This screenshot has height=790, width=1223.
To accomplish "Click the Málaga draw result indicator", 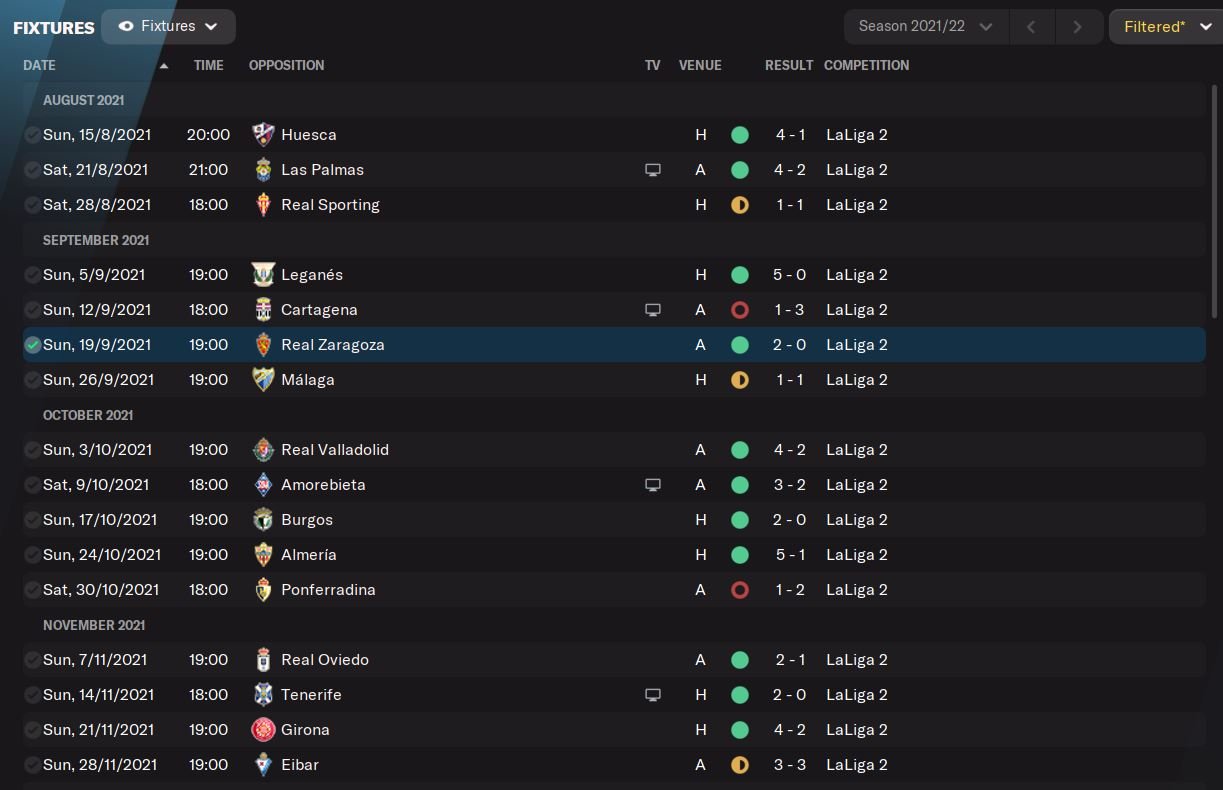I will pos(740,380).
